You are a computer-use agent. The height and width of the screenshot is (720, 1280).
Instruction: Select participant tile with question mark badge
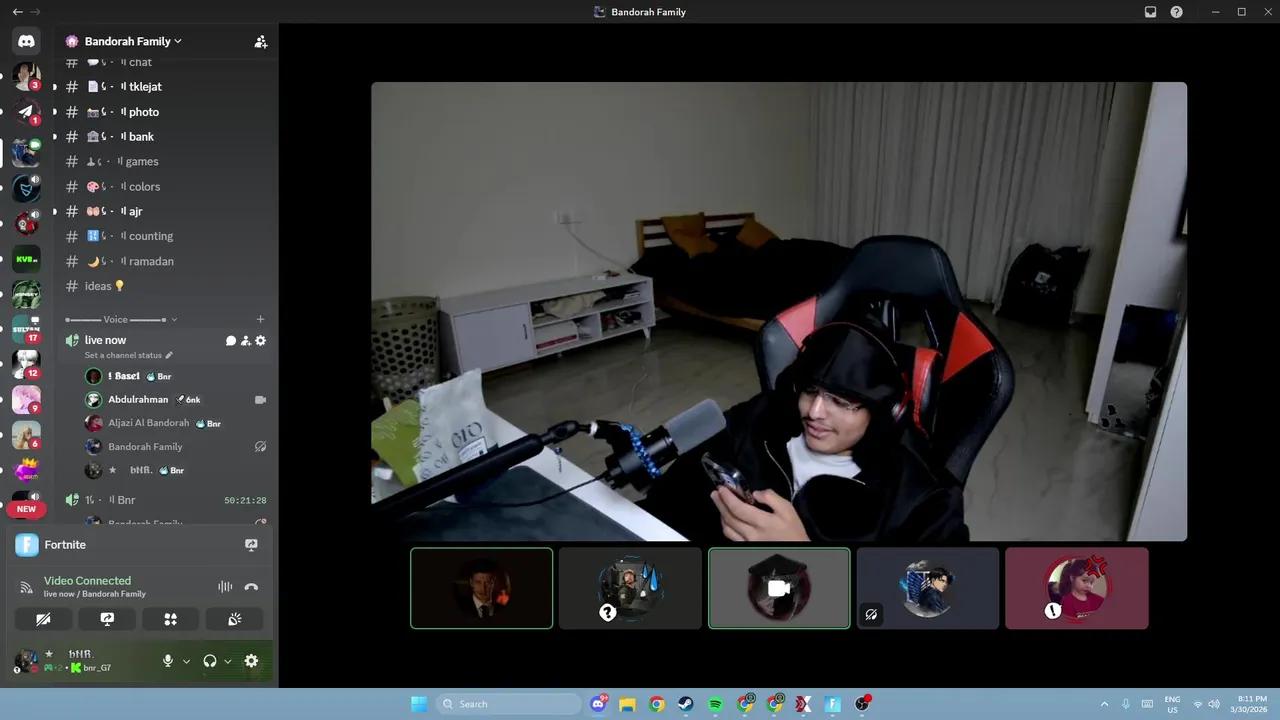point(630,588)
